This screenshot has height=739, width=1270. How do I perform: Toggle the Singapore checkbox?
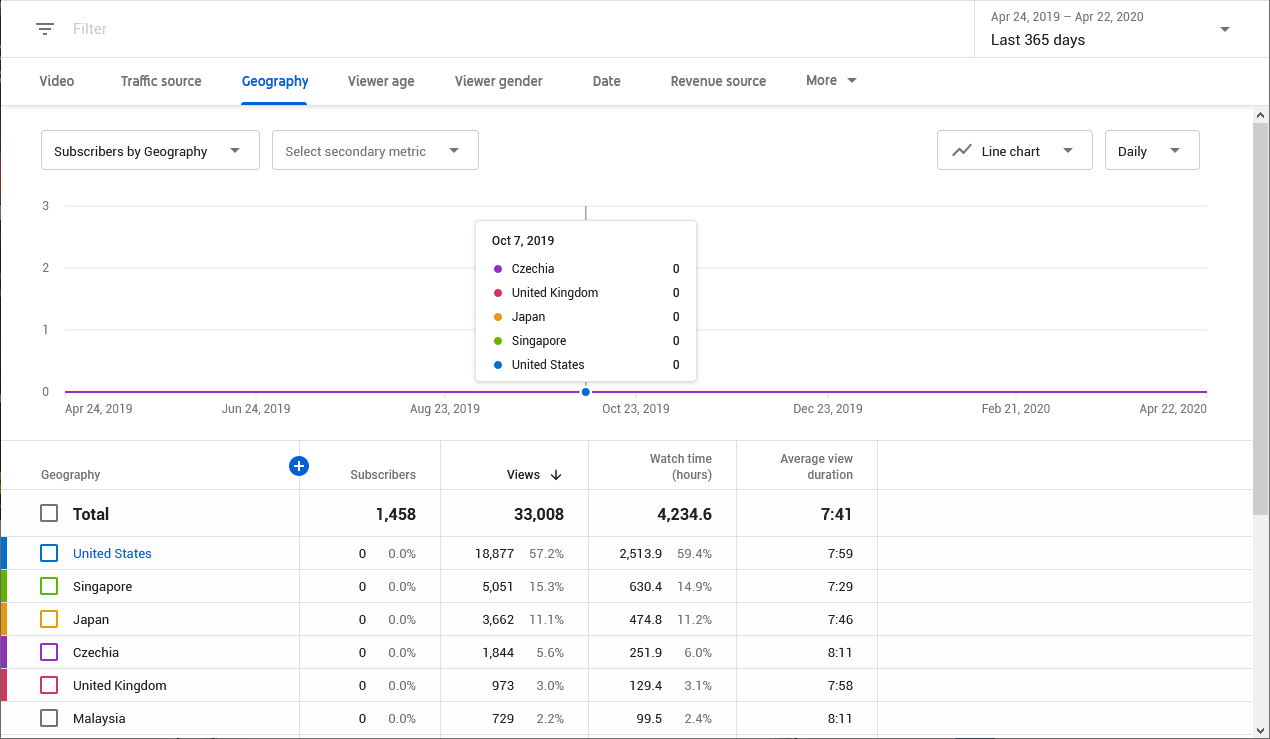[x=49, y=586]
